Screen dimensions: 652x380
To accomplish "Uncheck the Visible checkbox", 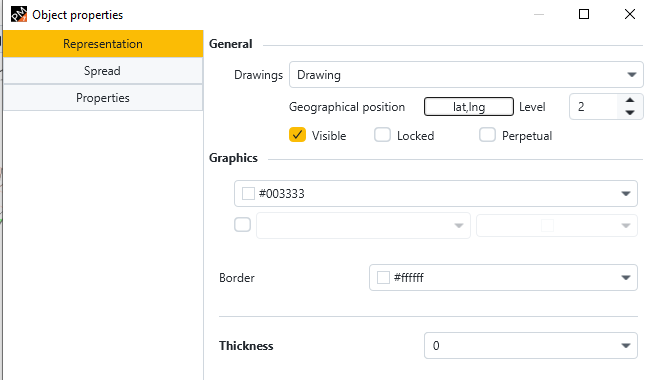I will tap(297, 135).
